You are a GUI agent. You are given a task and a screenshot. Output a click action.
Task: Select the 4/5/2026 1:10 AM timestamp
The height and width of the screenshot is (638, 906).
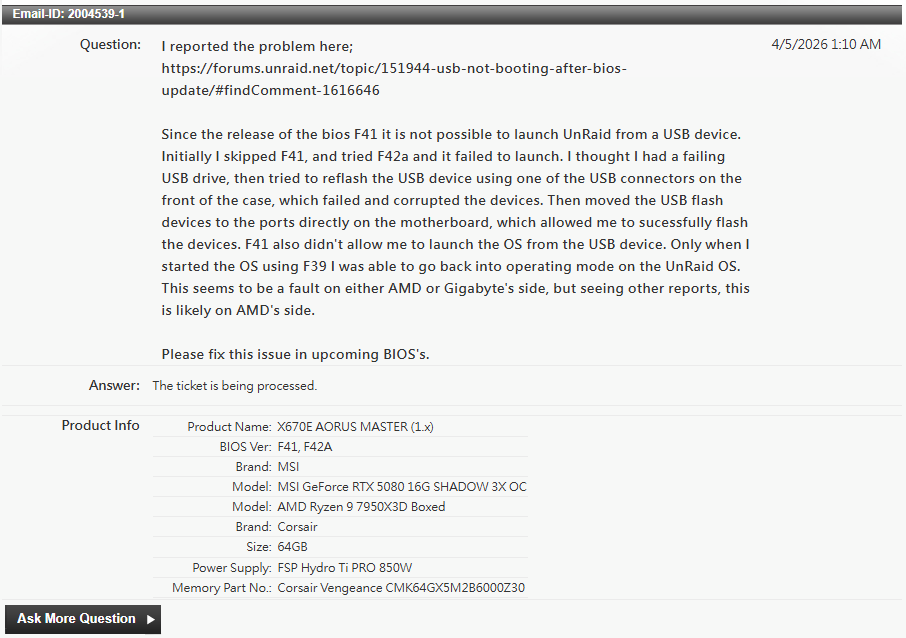coord(826,44)
